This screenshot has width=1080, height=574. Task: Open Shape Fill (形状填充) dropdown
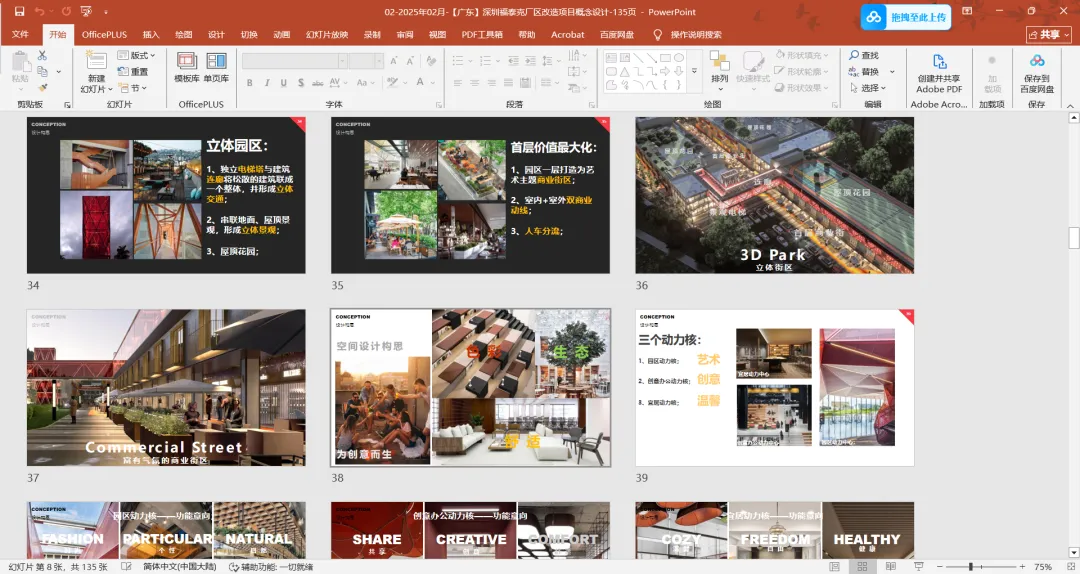click(x=801, y=55)
